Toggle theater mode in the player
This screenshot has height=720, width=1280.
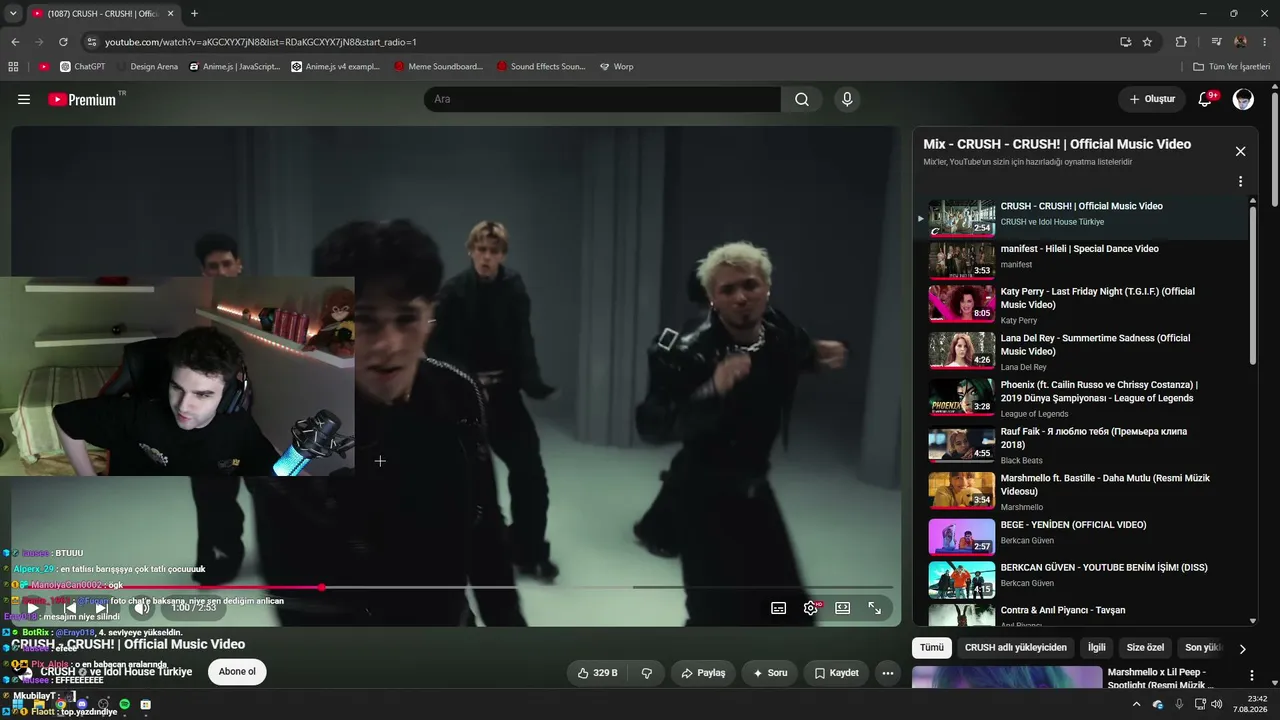[842, 607]
